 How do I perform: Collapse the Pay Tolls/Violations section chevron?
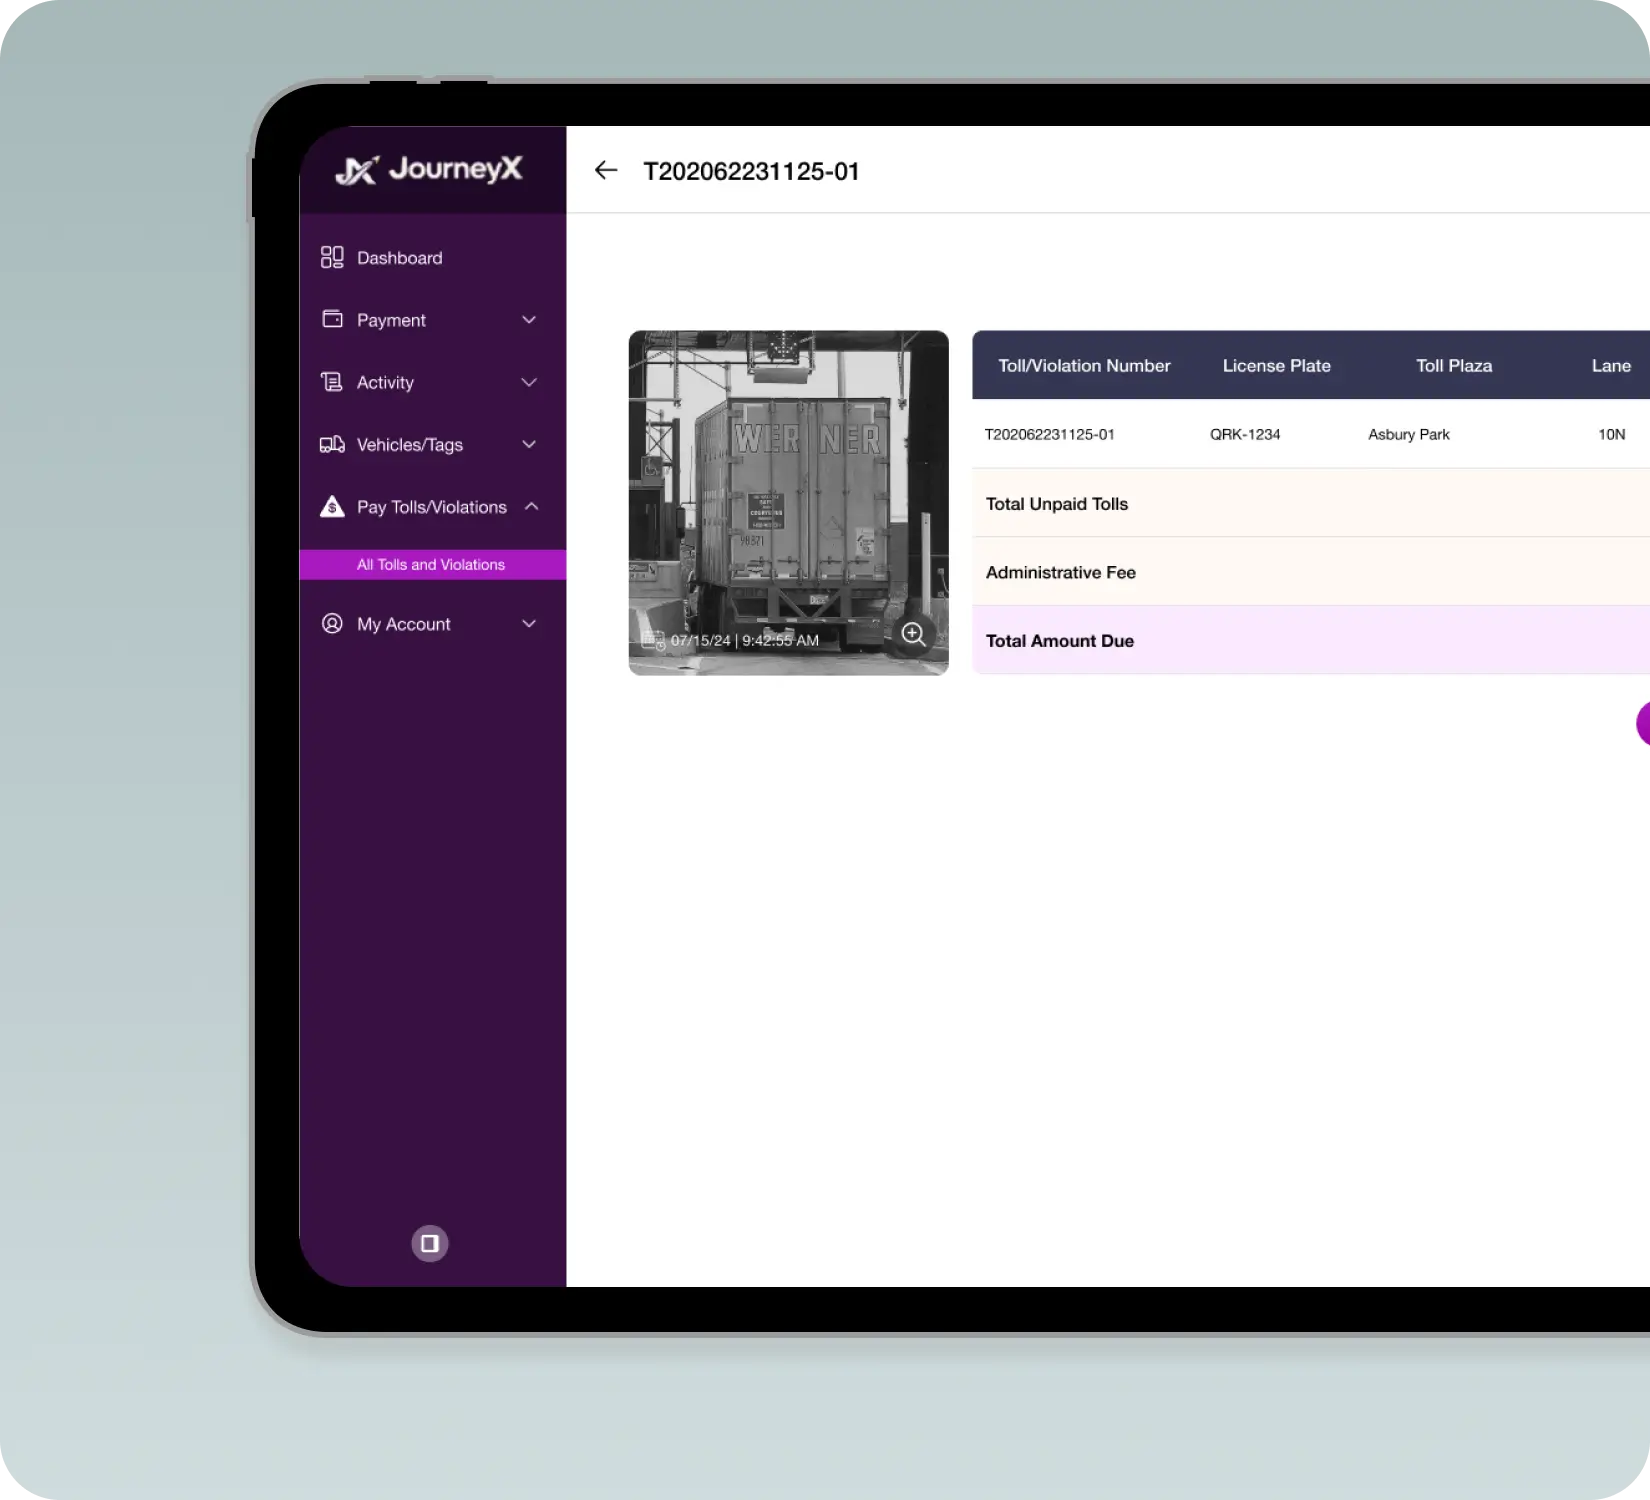(531, 506)
